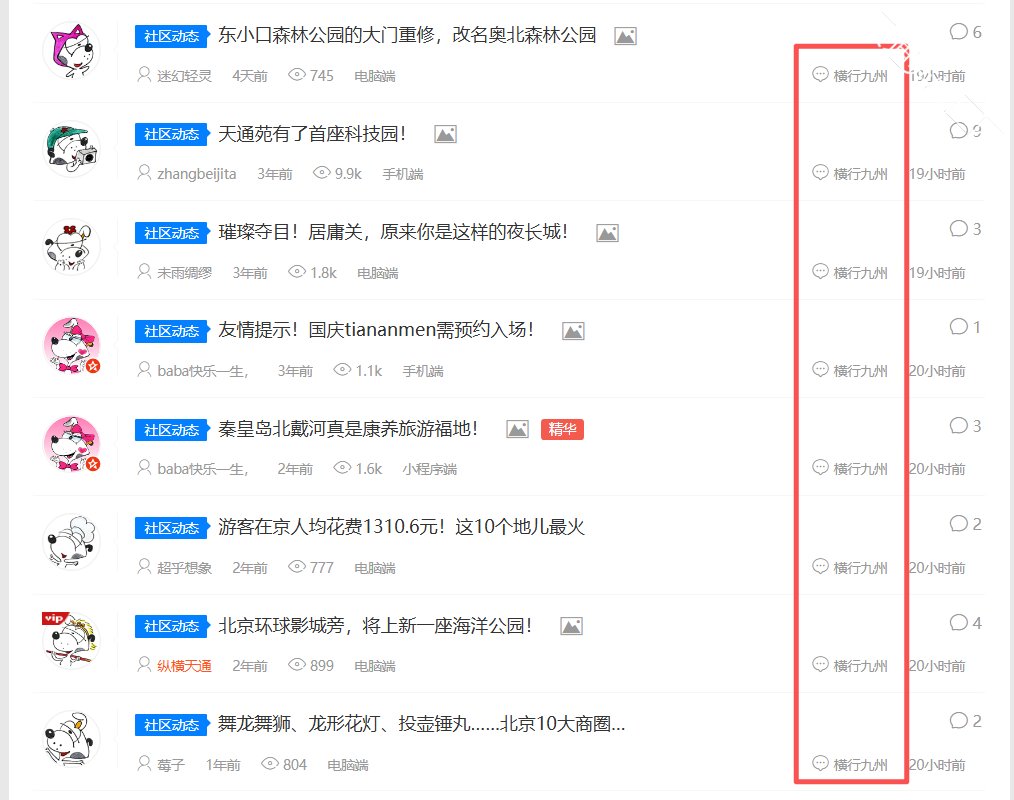Open post 游客在京人均花费1310.6元
The height and width of the screenshot is (800, 1014).
401,527
